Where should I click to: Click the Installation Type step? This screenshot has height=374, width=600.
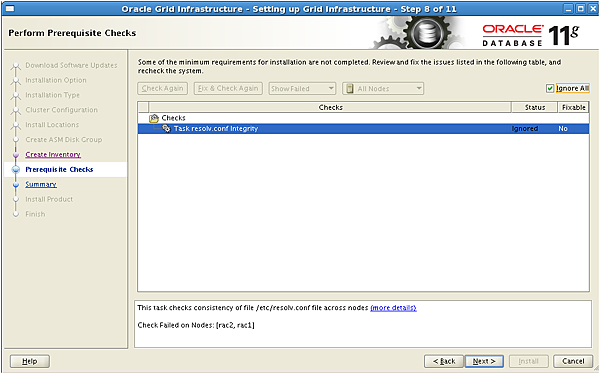pyautogui.click(x=52, y=95)
